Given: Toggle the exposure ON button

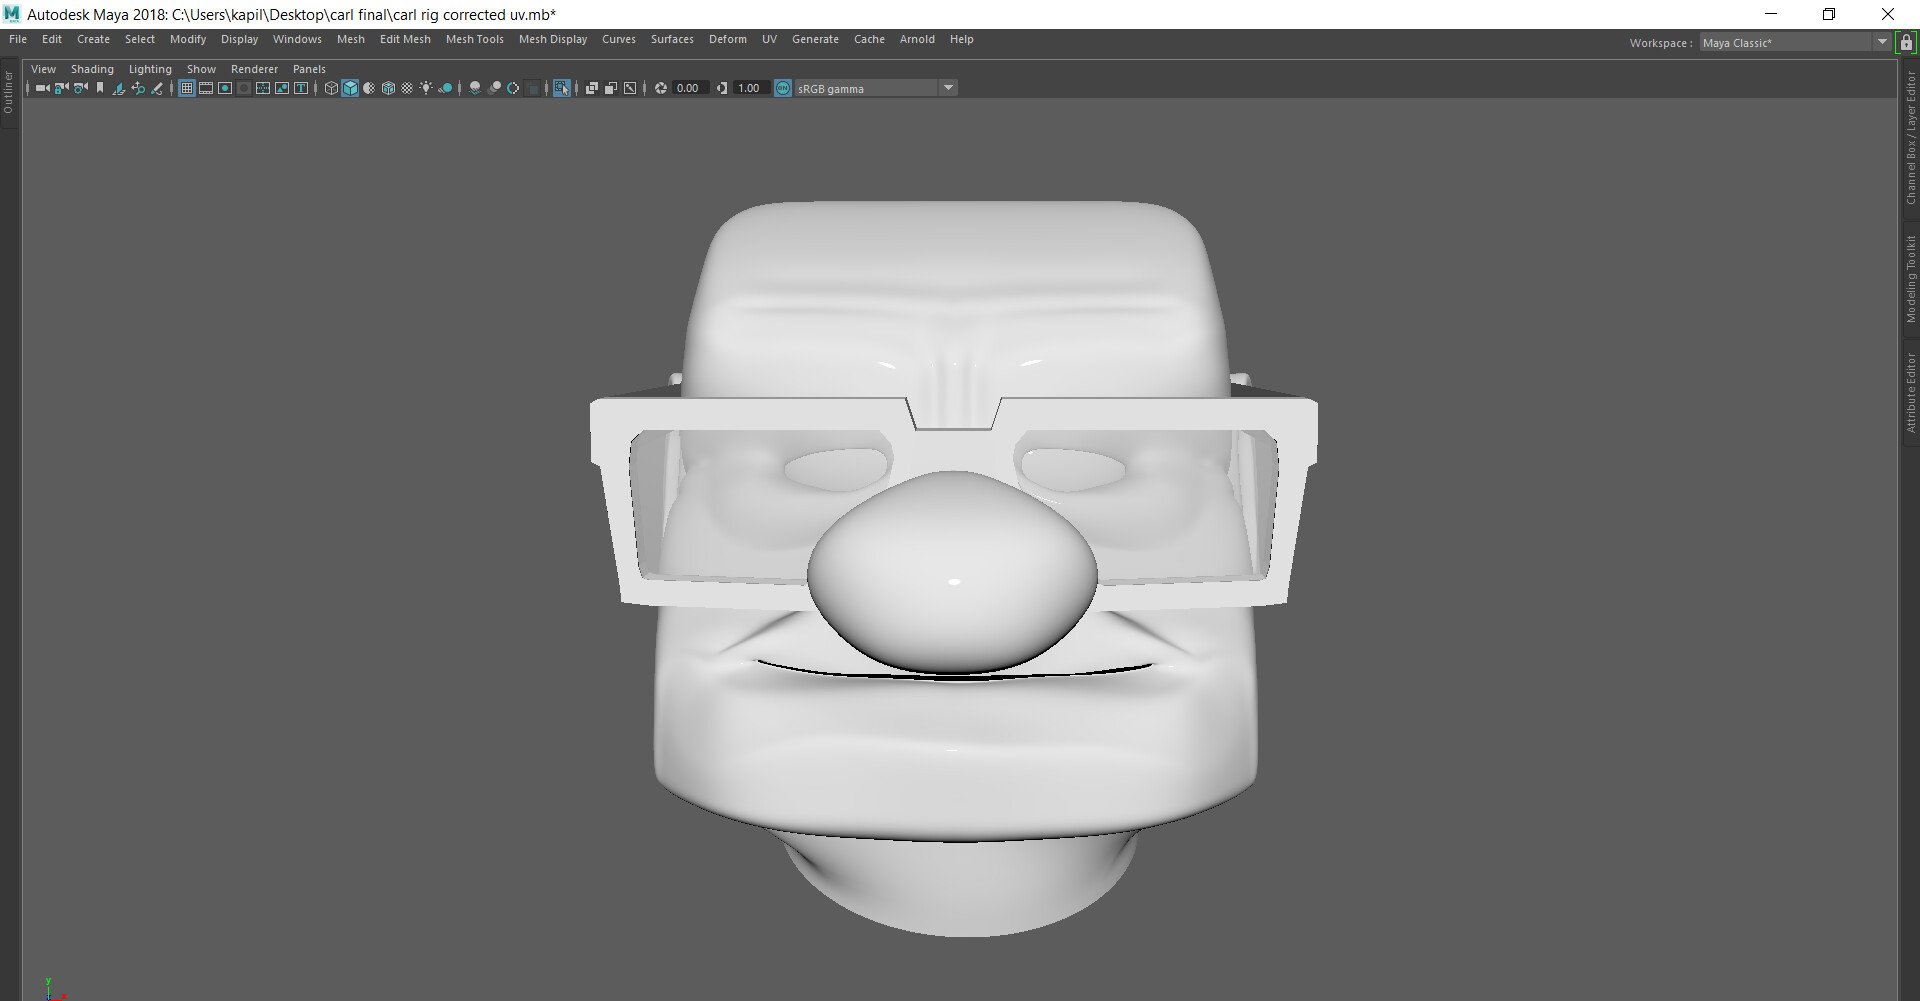Looking at the screenshot, I should [x=782, y=88].
